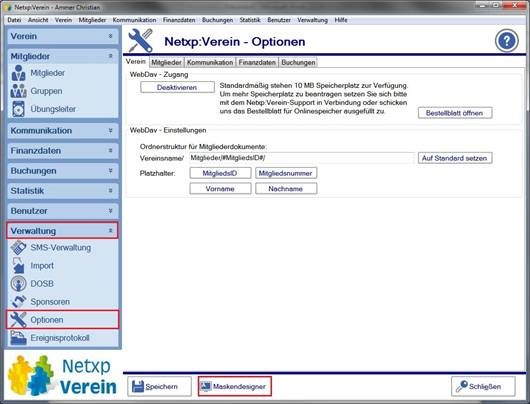Viewport: 530px width, 404px height.
Task: Open the SMS-Verwaltung icon
Action: point(18,247)
